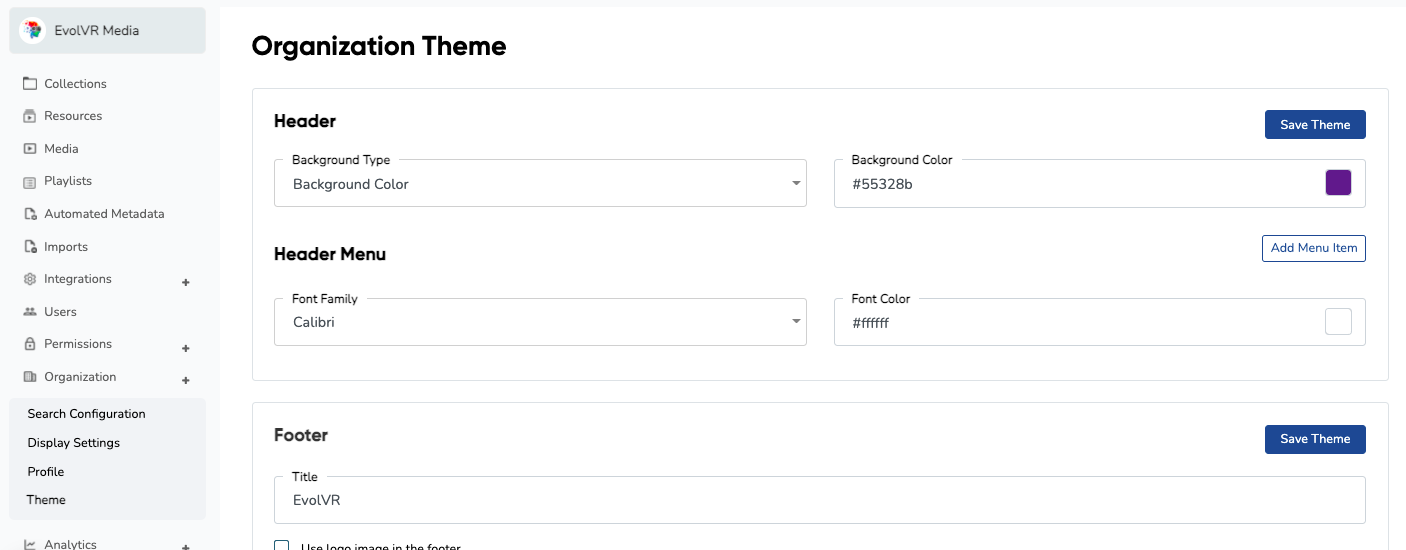Viewport: 1406px width, 550px height.
Task: Open the purple background color swatch
Action: pos(1338,183)
